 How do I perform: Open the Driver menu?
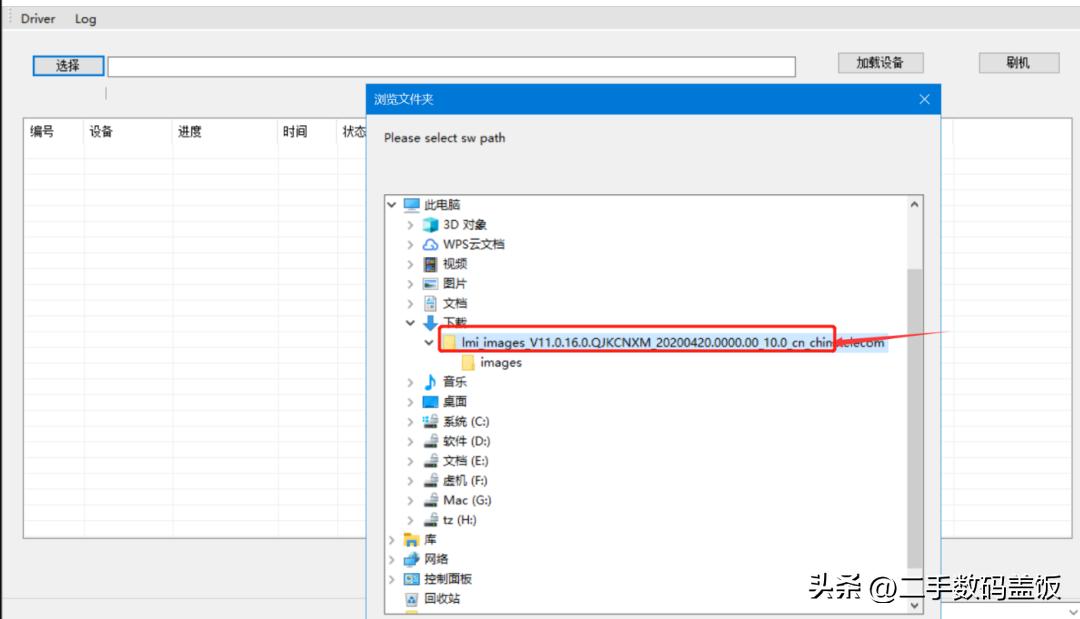[x=38, y=19]
